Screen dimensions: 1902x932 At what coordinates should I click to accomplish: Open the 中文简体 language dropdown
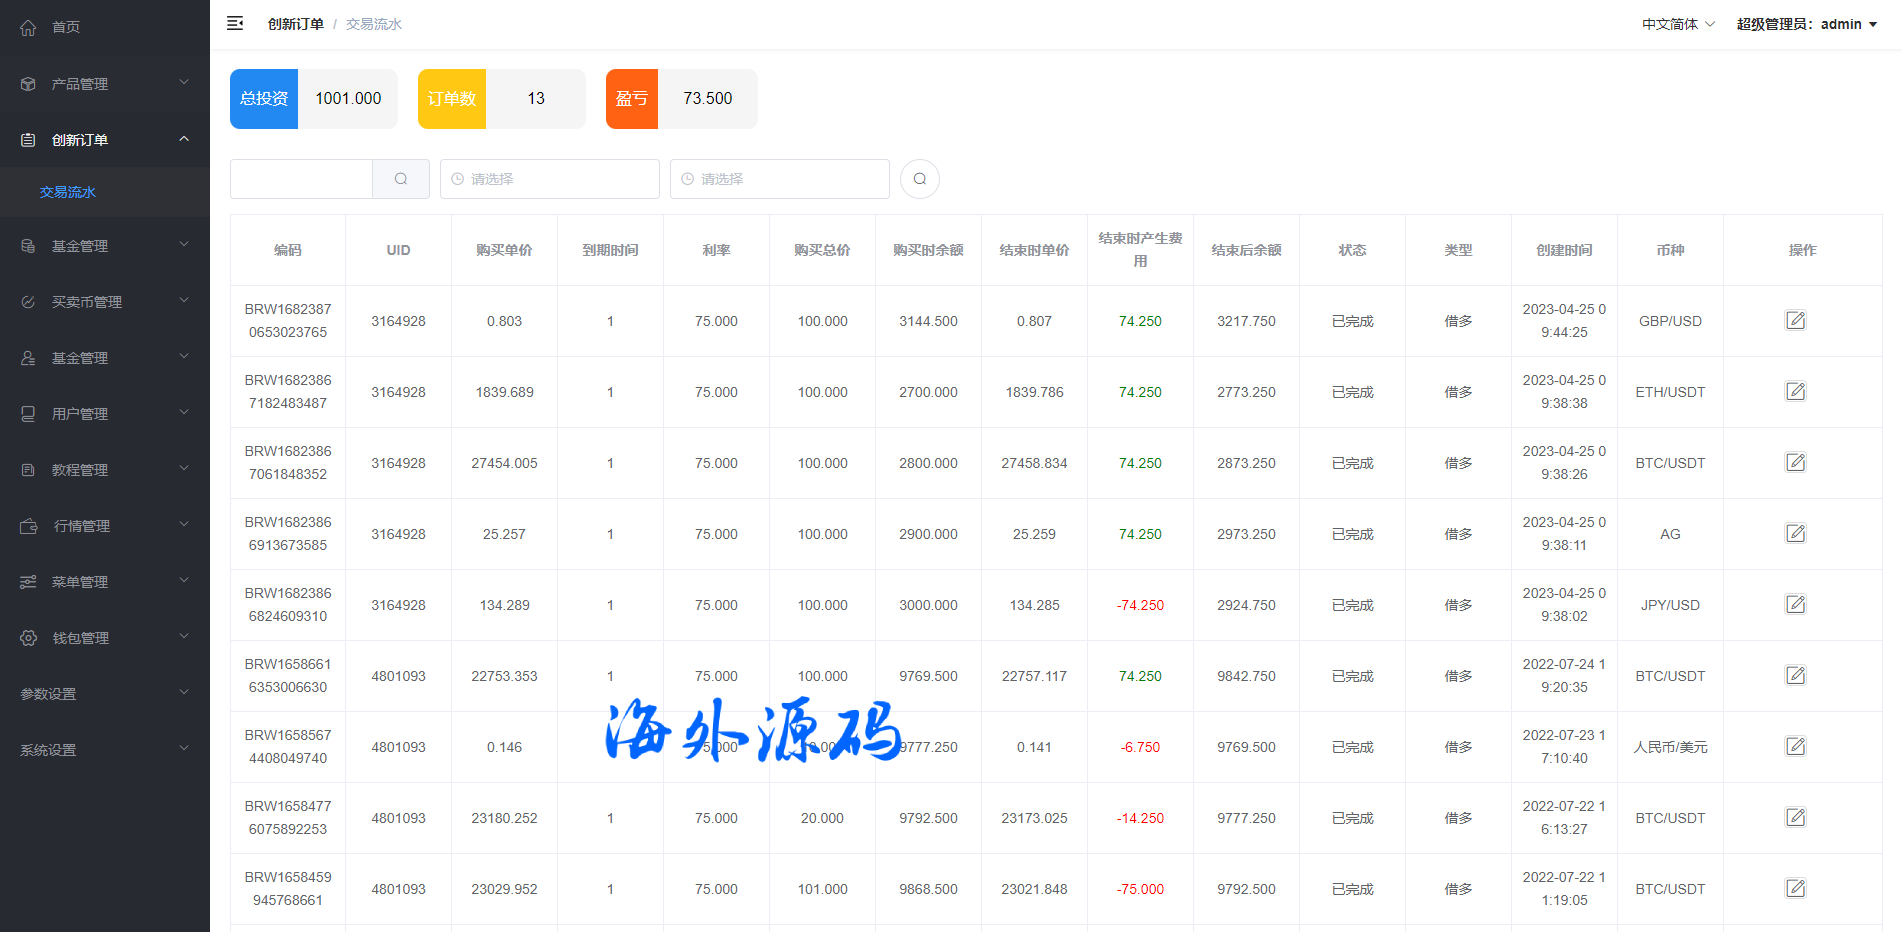tap(1677, 24)
